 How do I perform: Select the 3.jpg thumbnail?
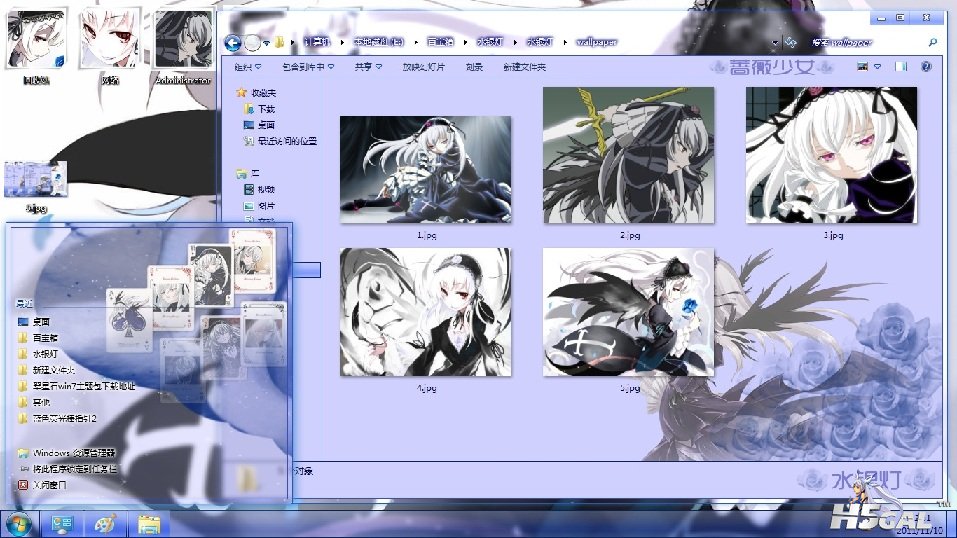(x=831, y=155)
